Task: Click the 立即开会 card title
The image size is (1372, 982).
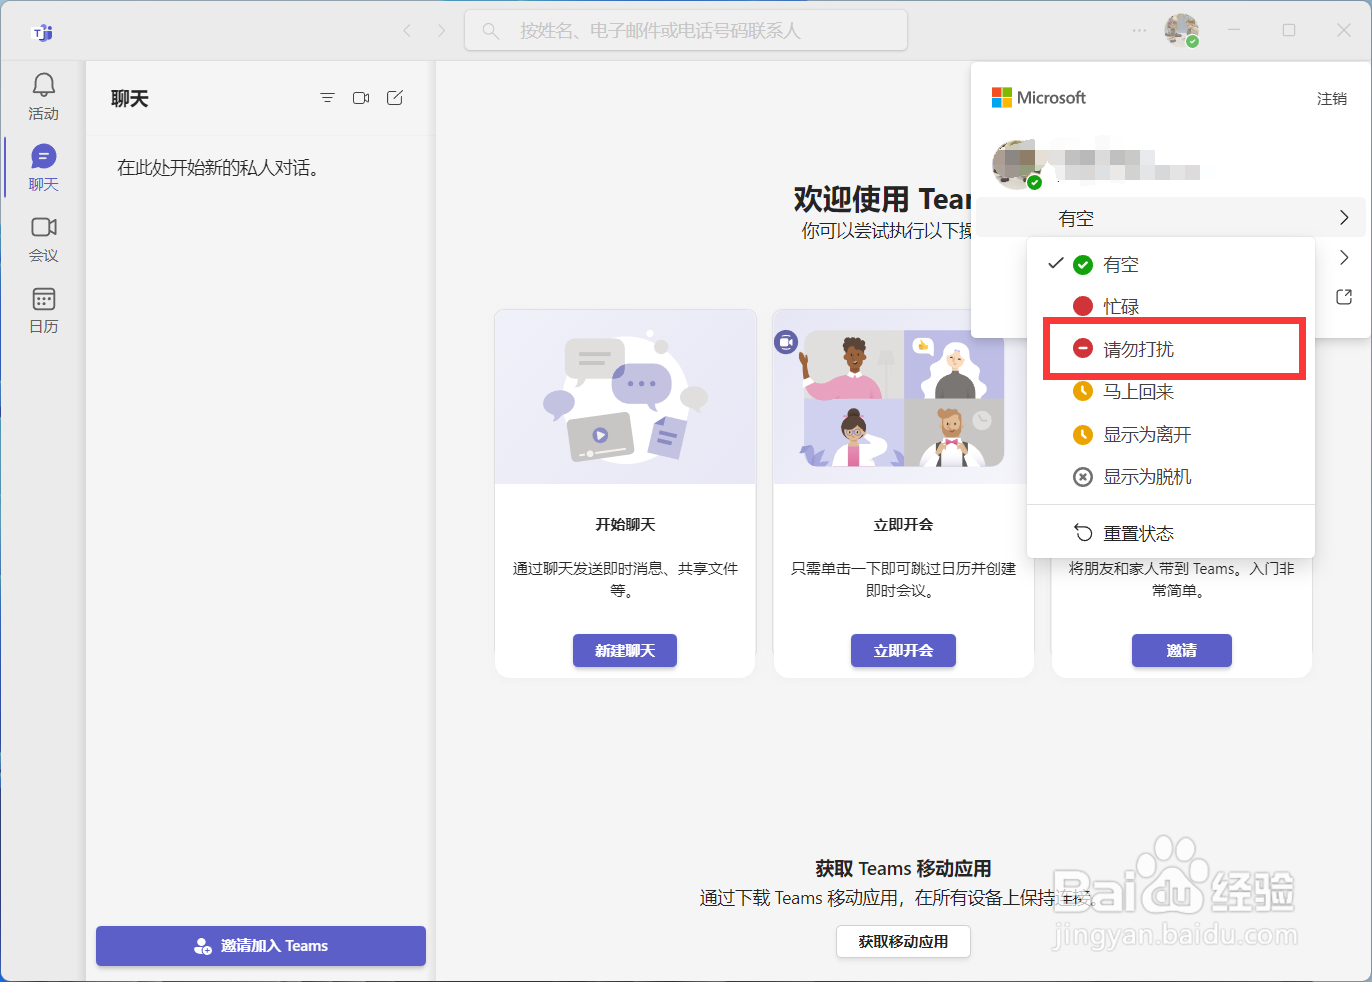Action: tap(903, 525)
